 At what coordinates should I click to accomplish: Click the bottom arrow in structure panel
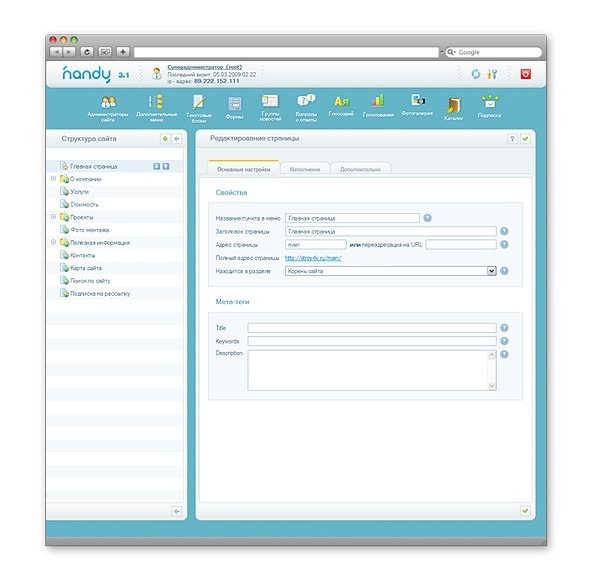click(177, 511)
